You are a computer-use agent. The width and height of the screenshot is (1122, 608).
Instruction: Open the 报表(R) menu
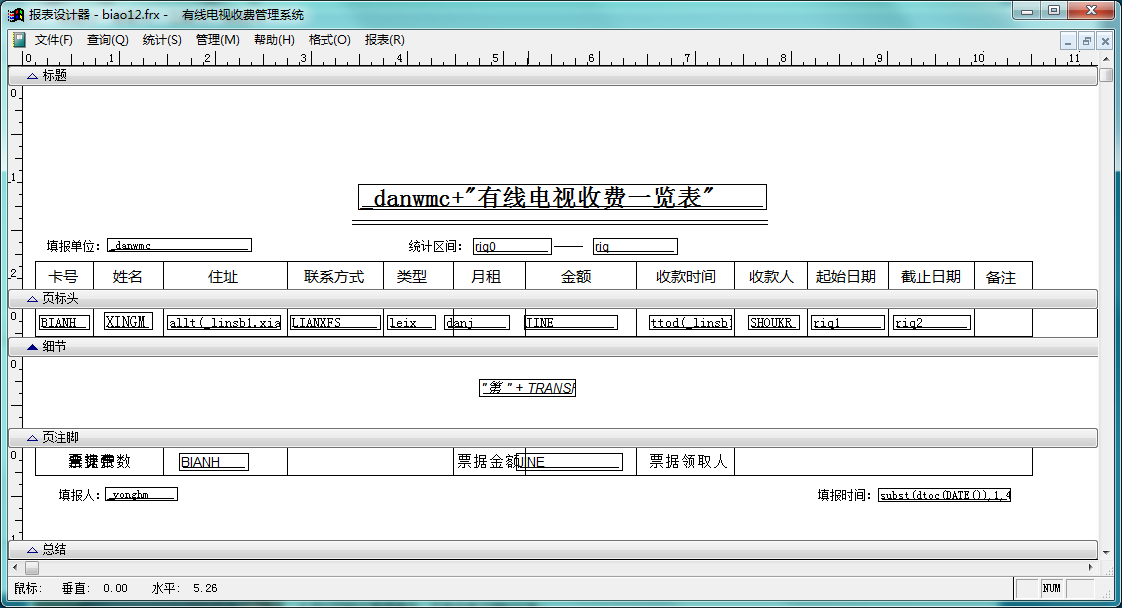coord(384,40)
